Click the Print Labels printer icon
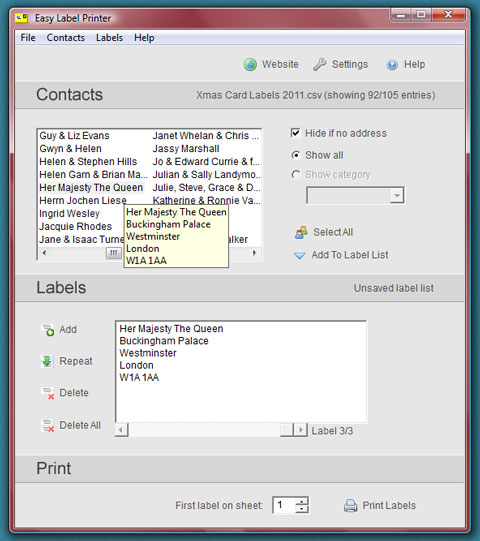 (x=351, y=506)
